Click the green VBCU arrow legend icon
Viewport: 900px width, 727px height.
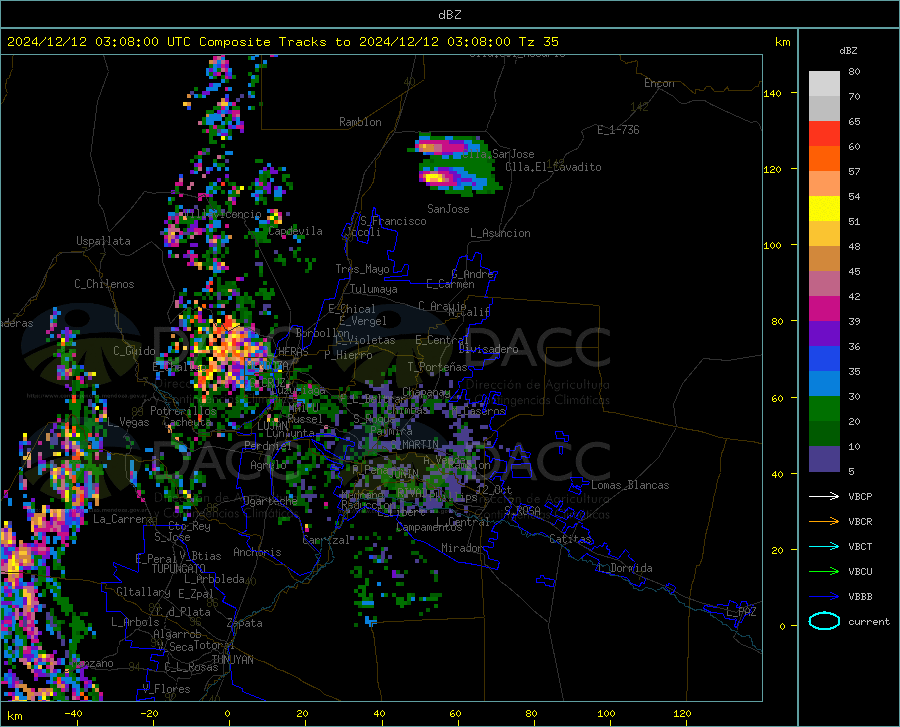824,572
